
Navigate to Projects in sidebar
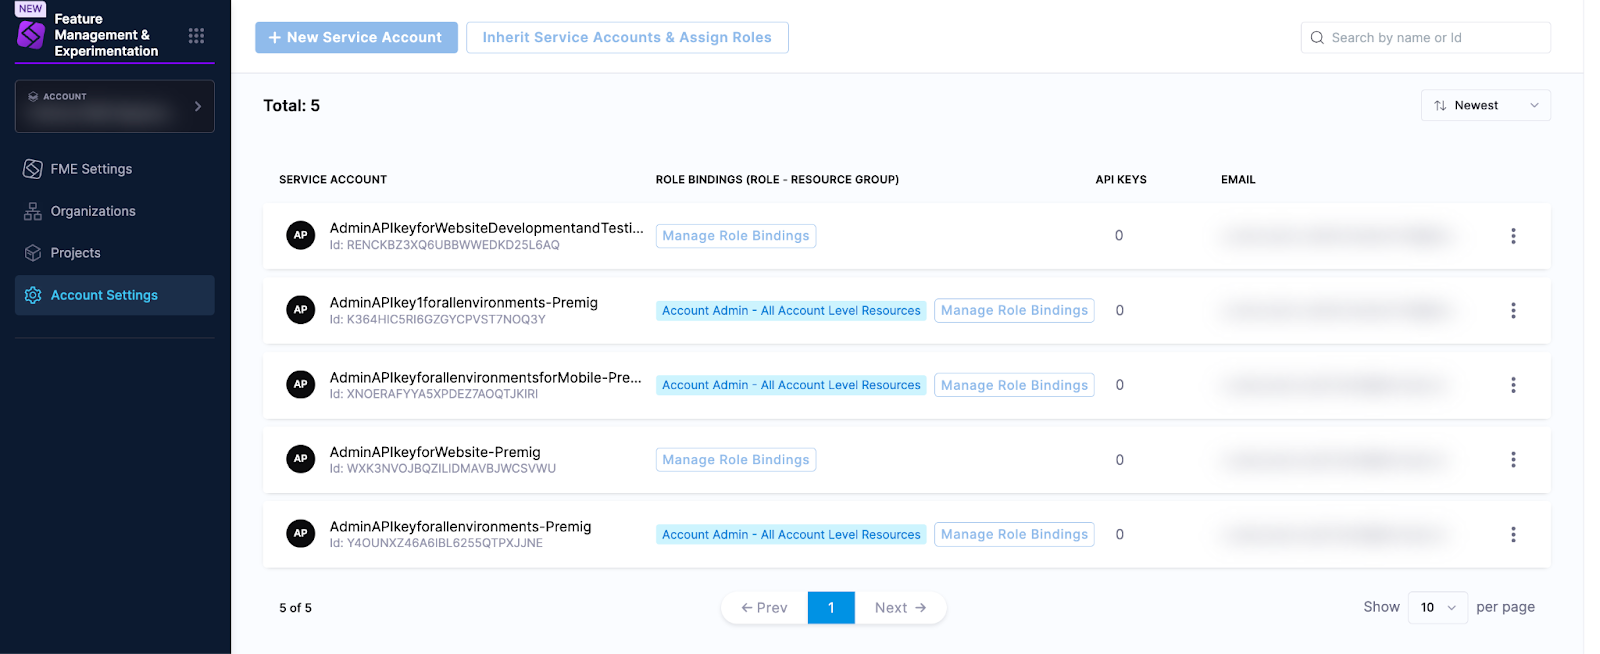coord(75,253)
